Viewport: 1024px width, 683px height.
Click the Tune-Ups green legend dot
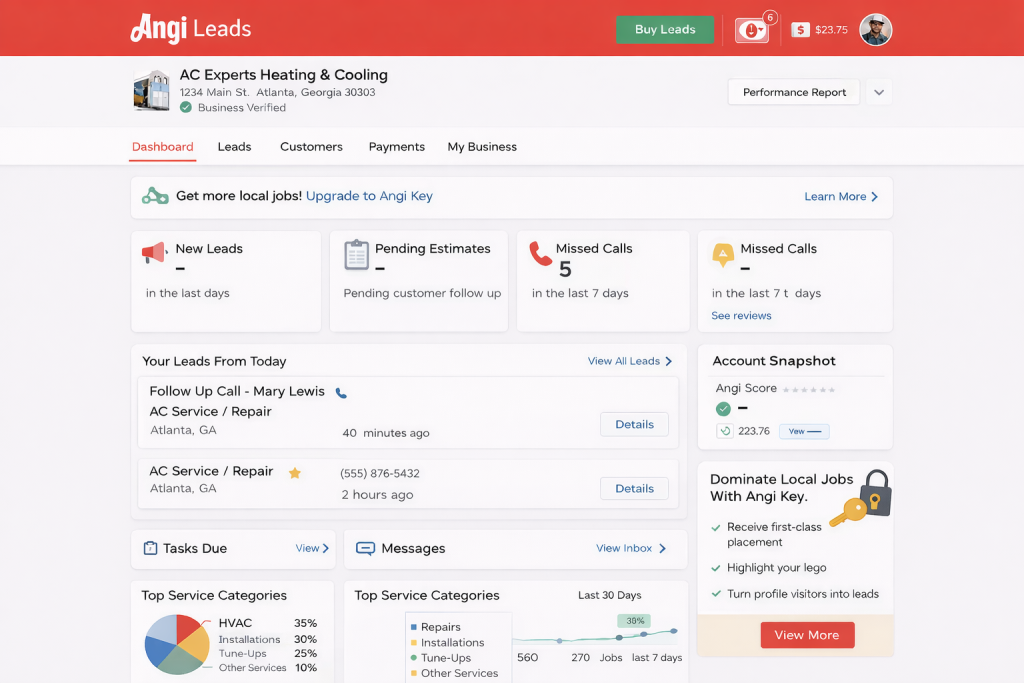click(x=413, y=658)
